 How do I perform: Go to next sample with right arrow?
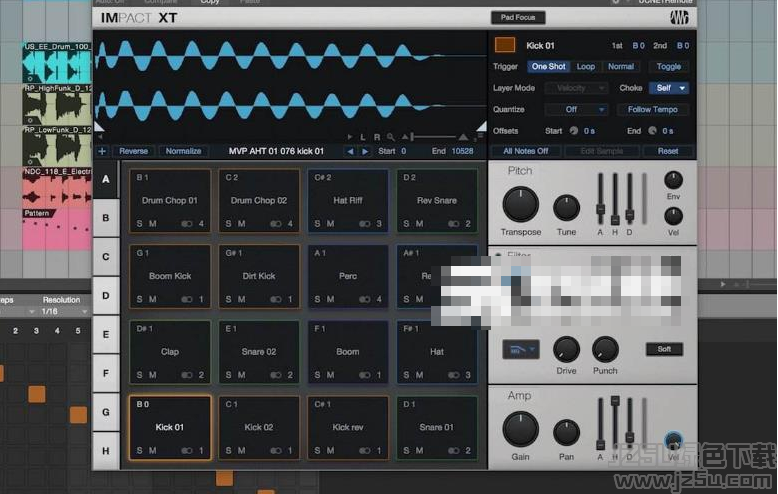(365, 151)
